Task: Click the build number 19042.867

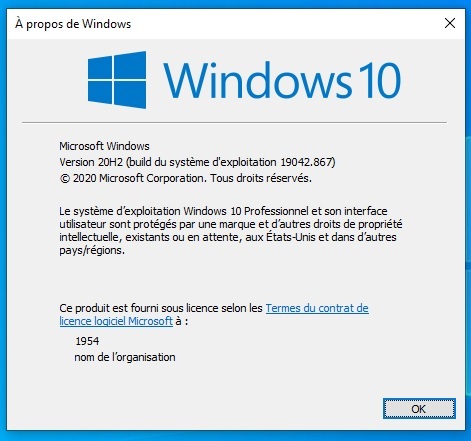Action: tap(307, 162)
